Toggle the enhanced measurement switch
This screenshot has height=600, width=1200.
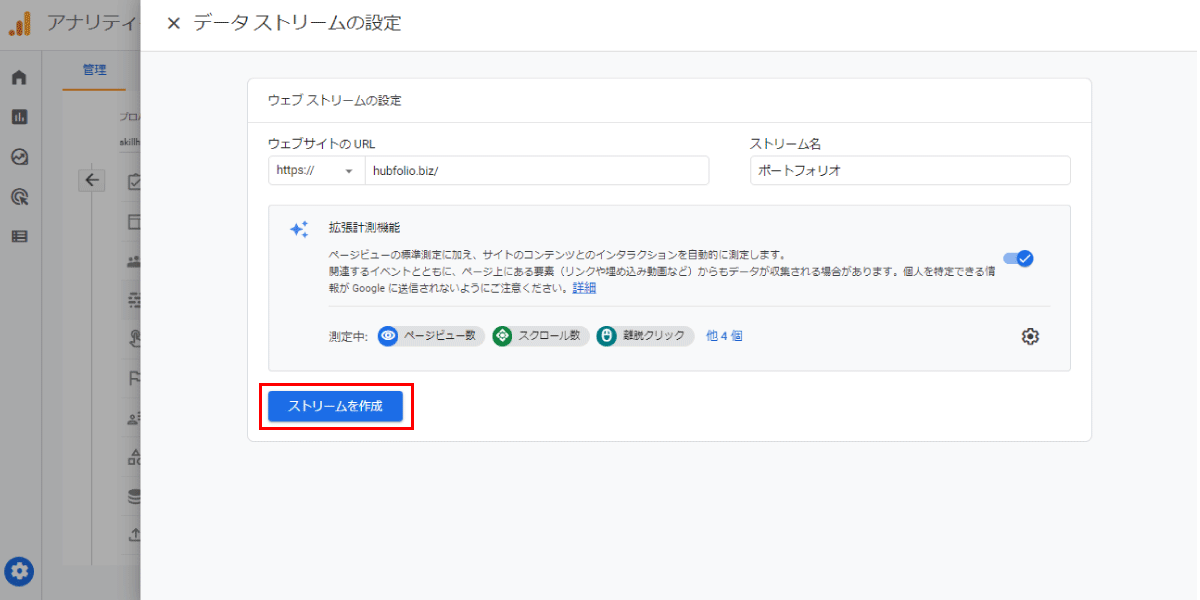click(1019, 258)
